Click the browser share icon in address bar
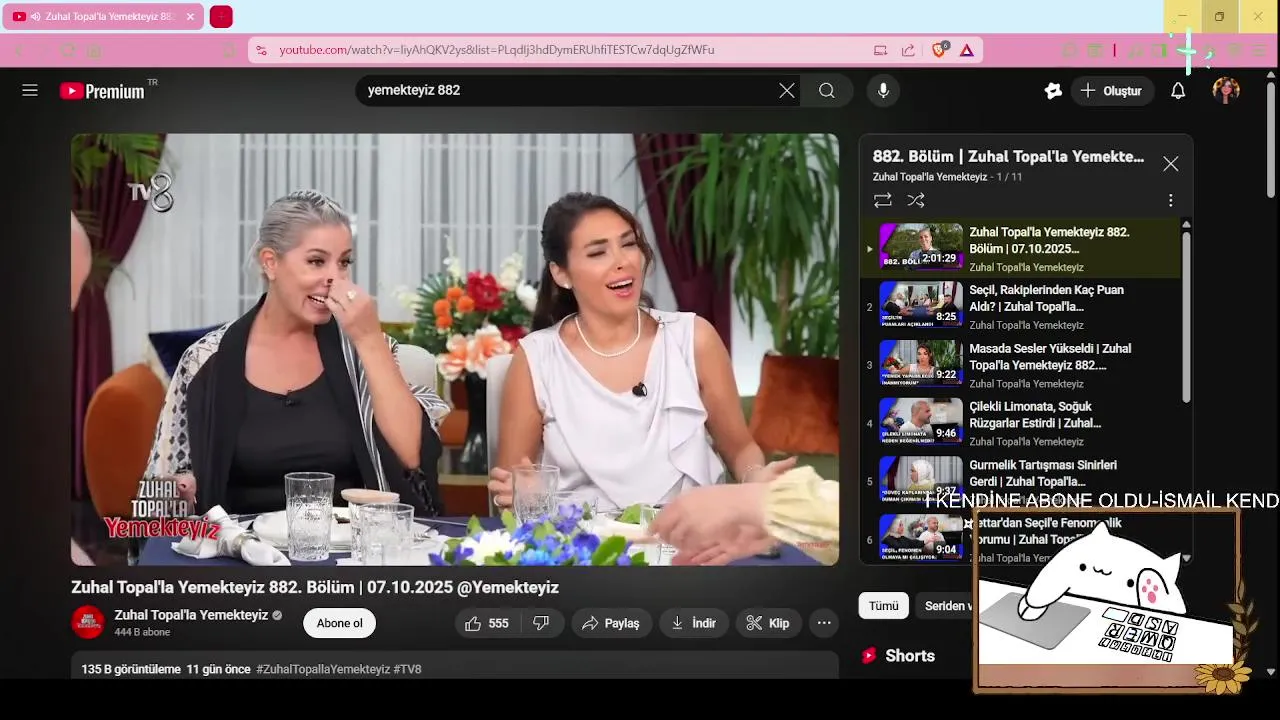Viewport: 1280px width, 720px height. 908,50
